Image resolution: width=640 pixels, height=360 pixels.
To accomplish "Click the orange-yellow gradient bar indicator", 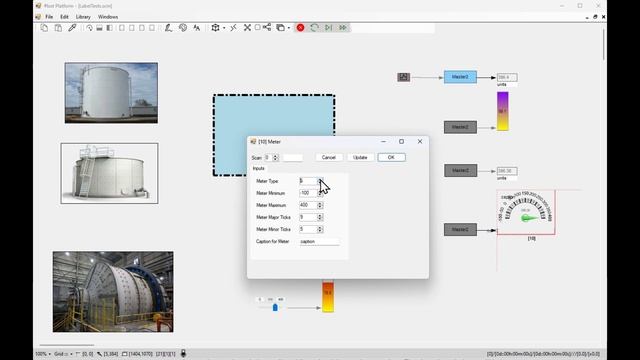I will [x=328, y=297].
